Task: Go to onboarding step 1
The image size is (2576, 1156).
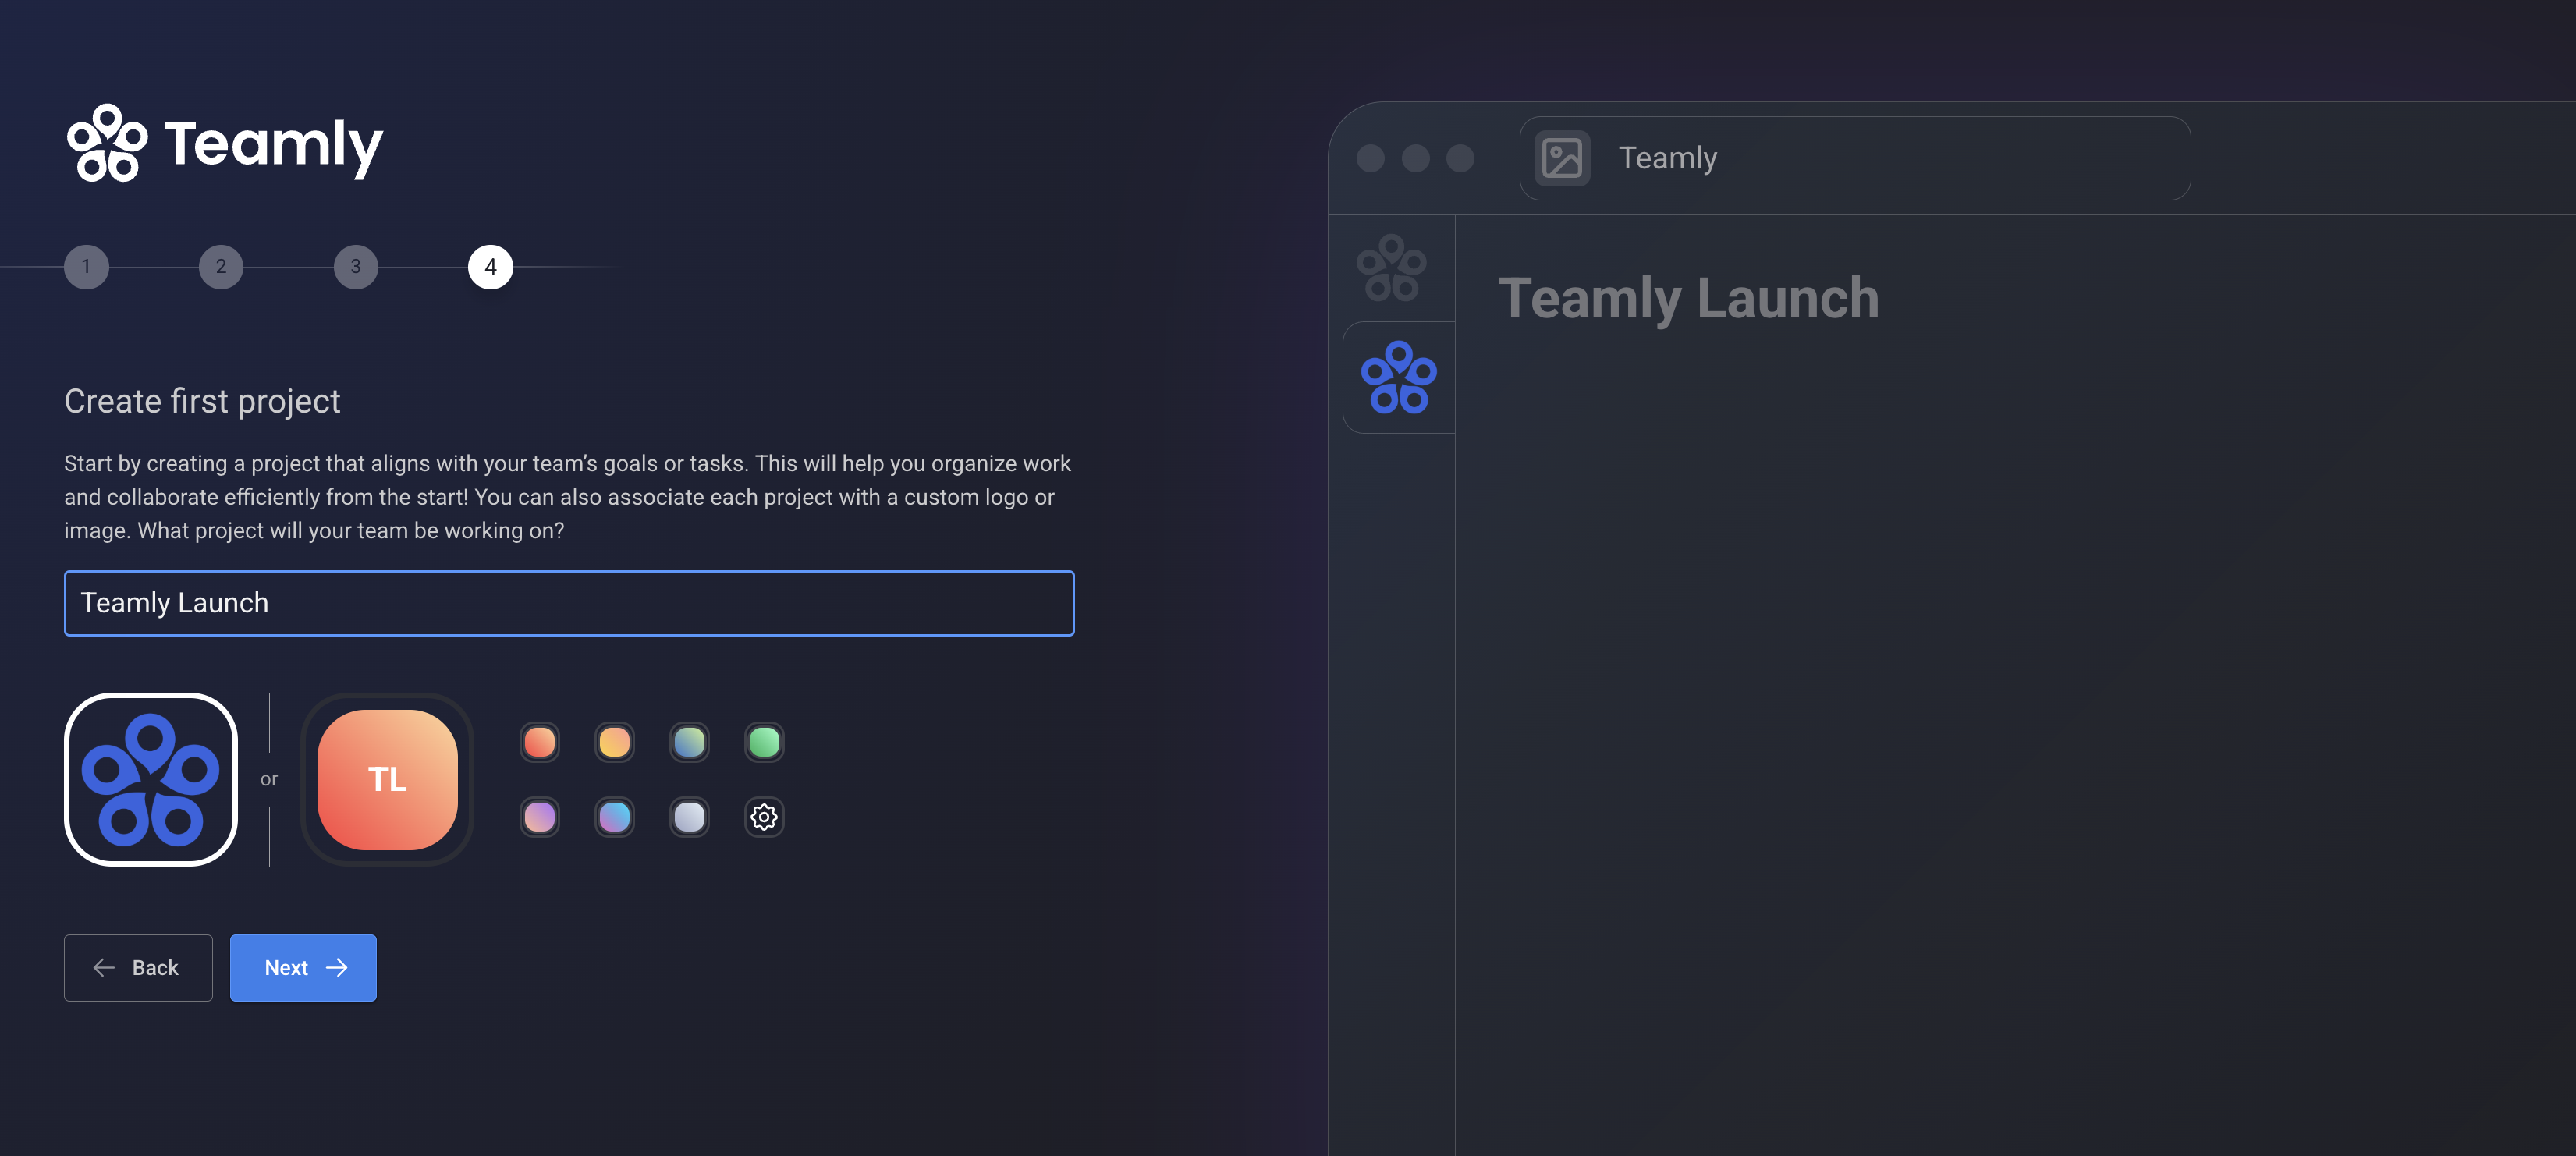Action: [86, 267]
